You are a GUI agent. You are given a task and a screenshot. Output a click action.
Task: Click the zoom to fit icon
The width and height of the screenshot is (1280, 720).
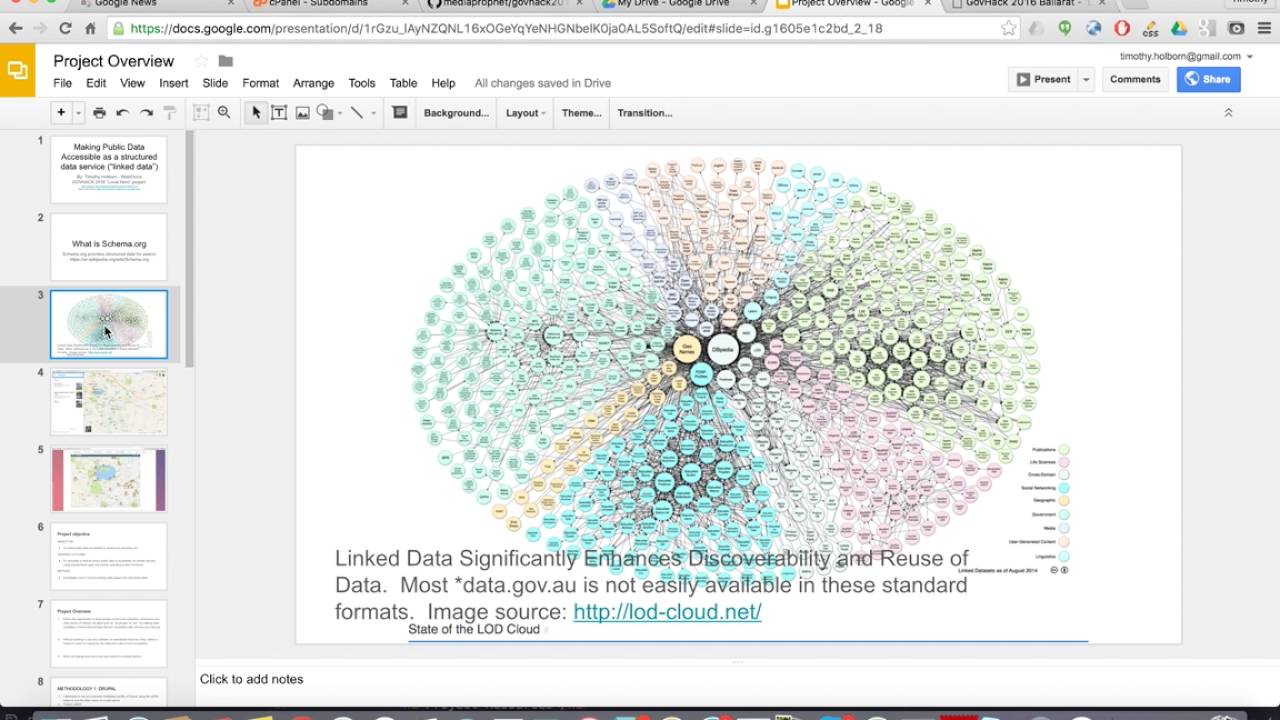point(201,113)
